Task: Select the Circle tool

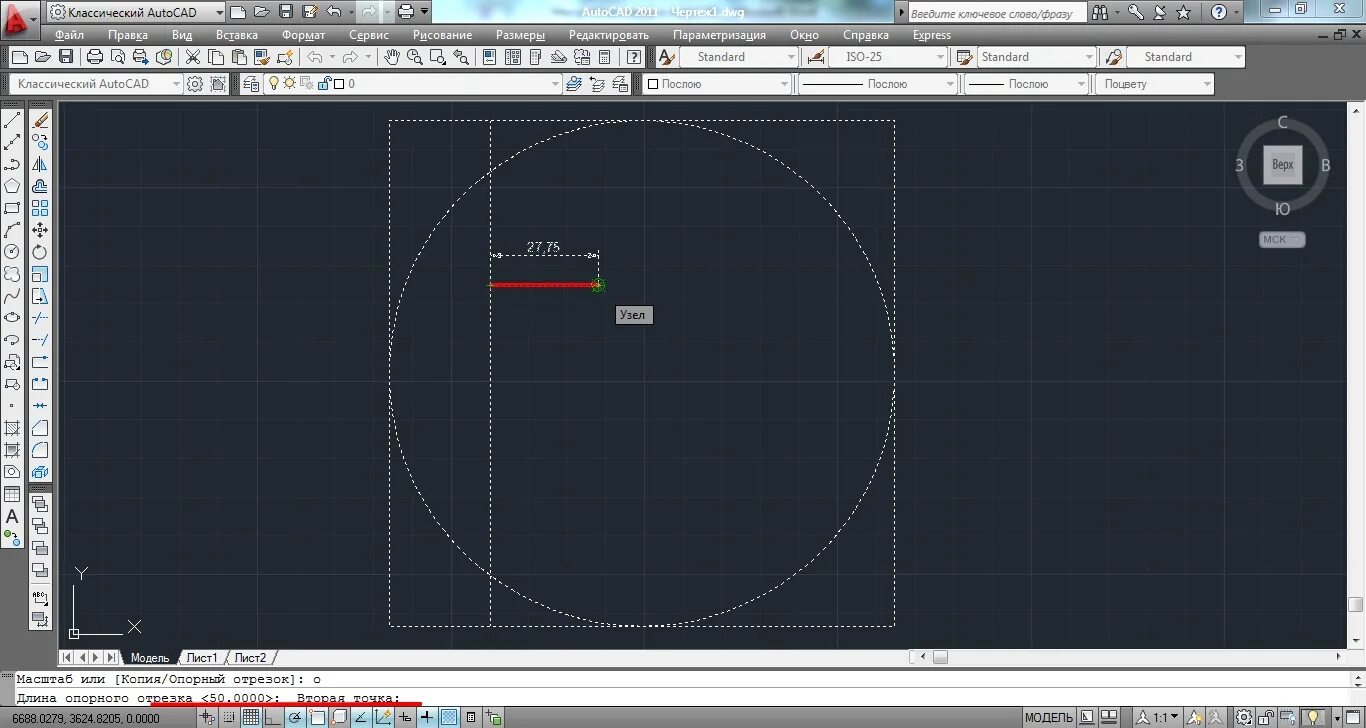Action: [12, 252]
